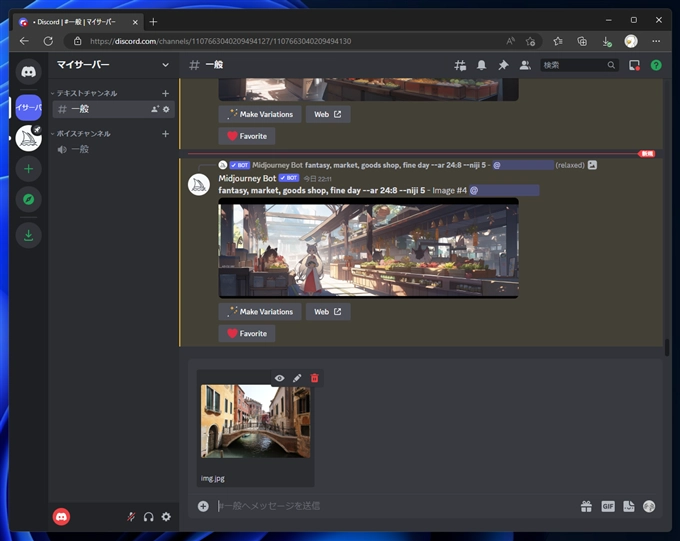Edit the attachment with pencil icon

[297, 378]
